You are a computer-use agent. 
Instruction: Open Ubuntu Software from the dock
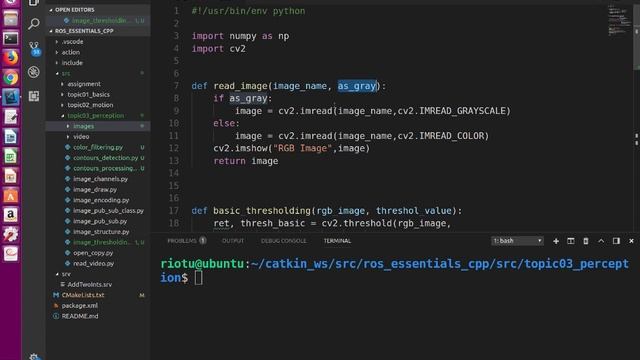pyautogui.click(x=11, y=196)
